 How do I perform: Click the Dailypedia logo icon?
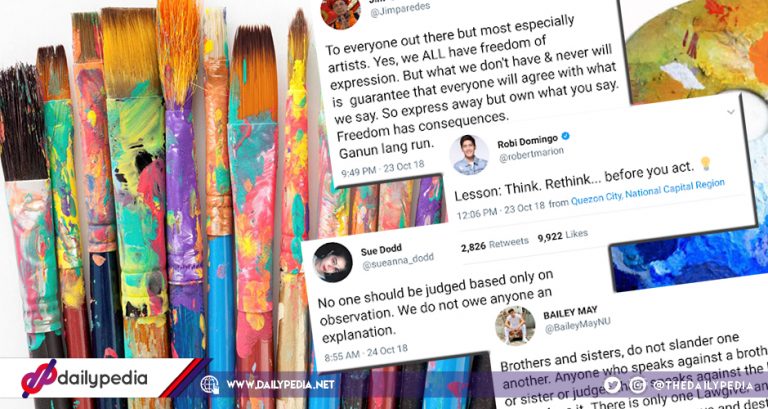tap(39, 378)
